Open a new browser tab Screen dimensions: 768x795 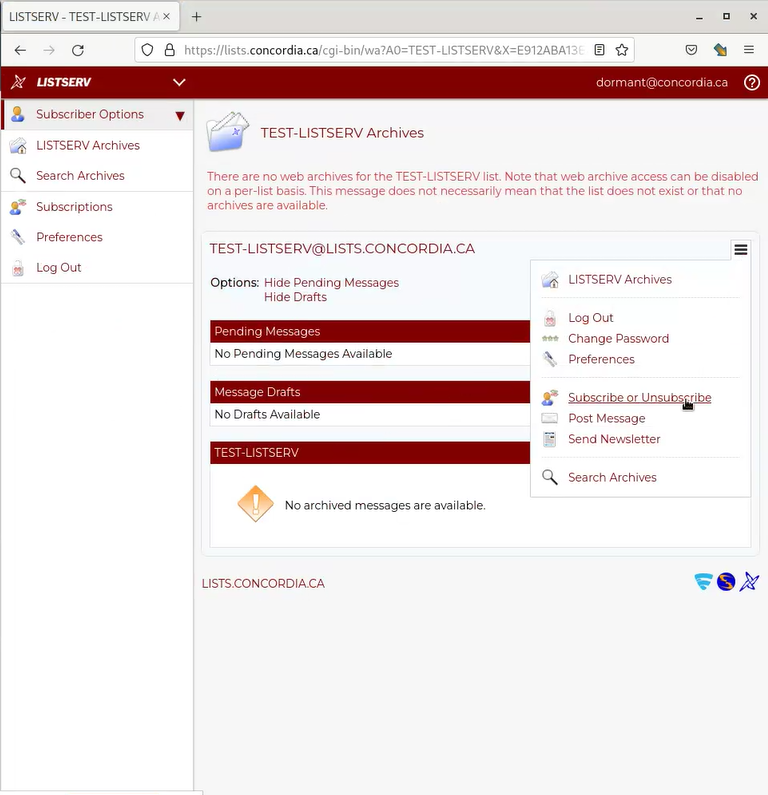coord(197,17)
